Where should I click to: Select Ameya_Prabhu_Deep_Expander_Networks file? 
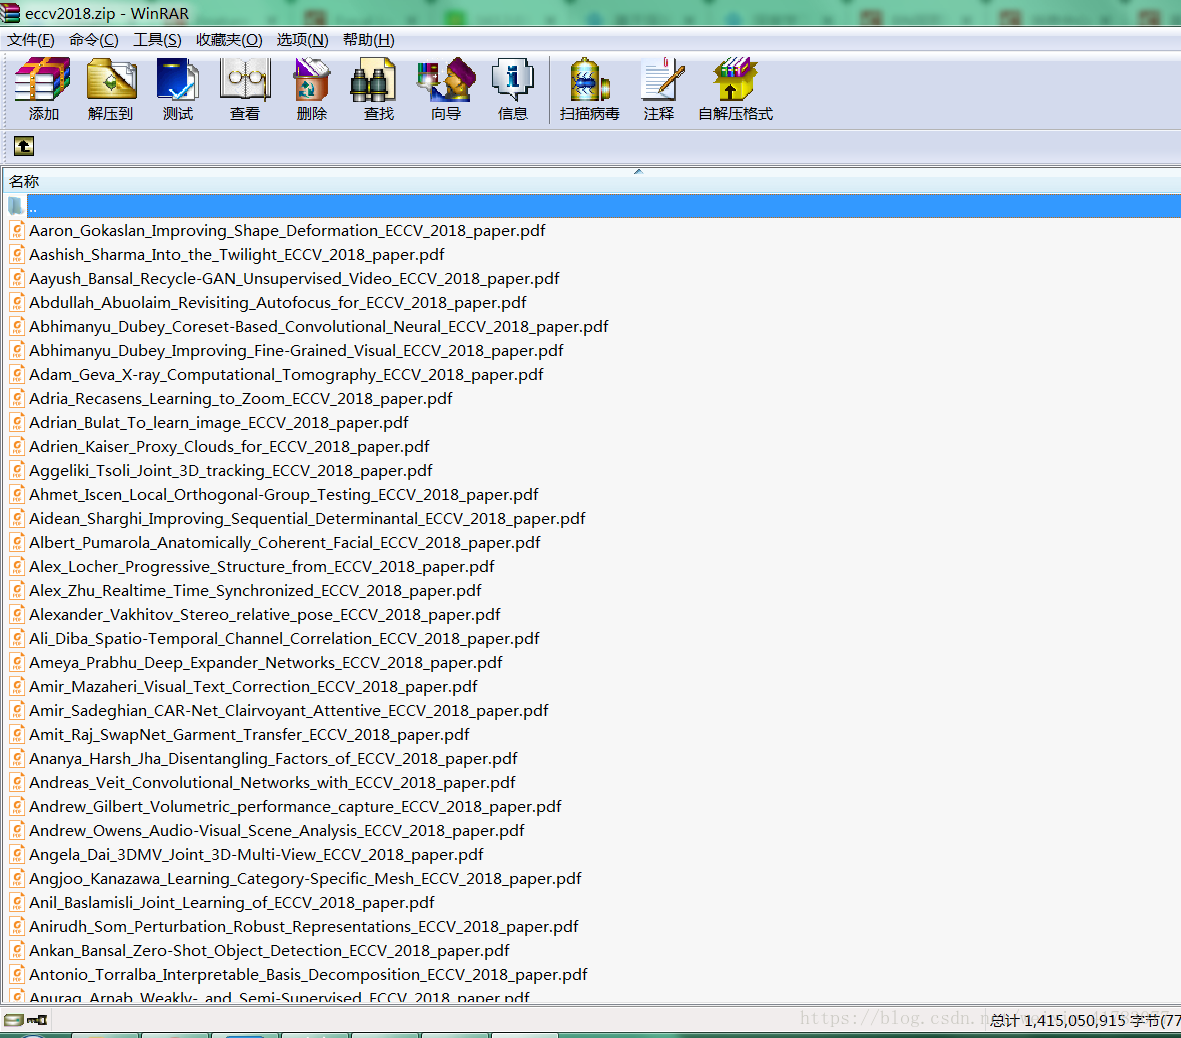click(x=266, y=663)
